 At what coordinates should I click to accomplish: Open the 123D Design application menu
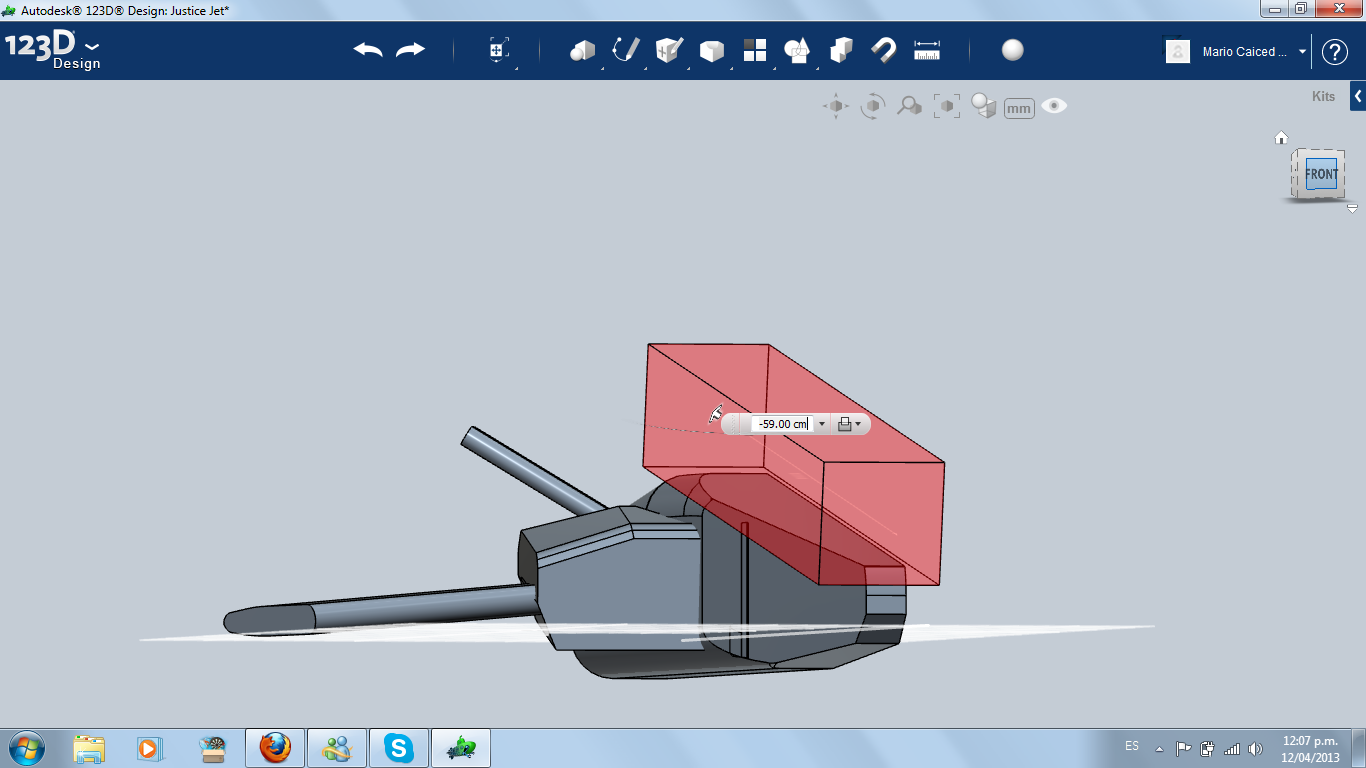click(53, 51)
